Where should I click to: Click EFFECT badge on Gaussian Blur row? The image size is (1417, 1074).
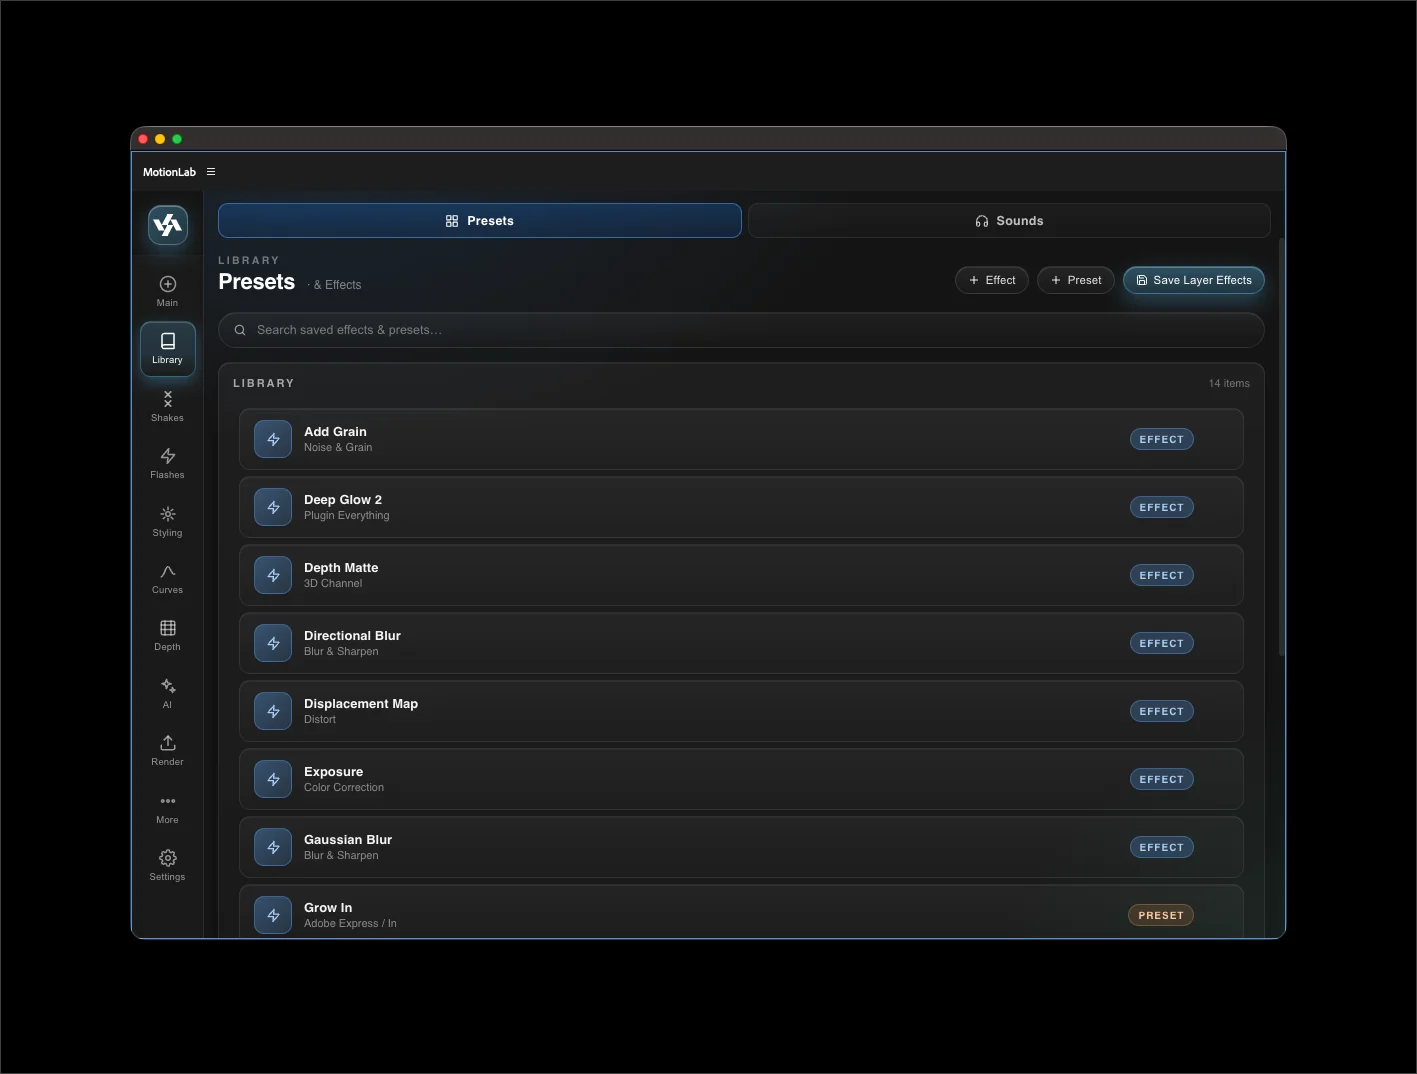(x=1161, y=847)
